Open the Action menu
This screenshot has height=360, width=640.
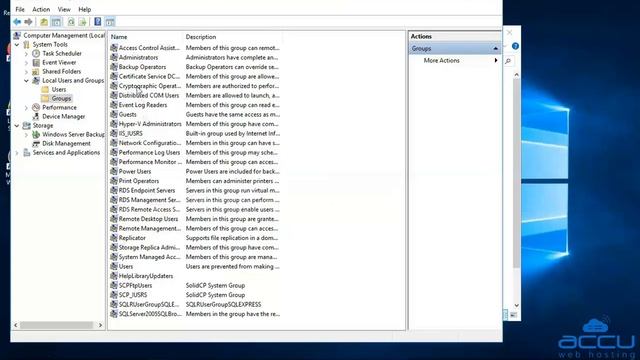pos(41,9)
